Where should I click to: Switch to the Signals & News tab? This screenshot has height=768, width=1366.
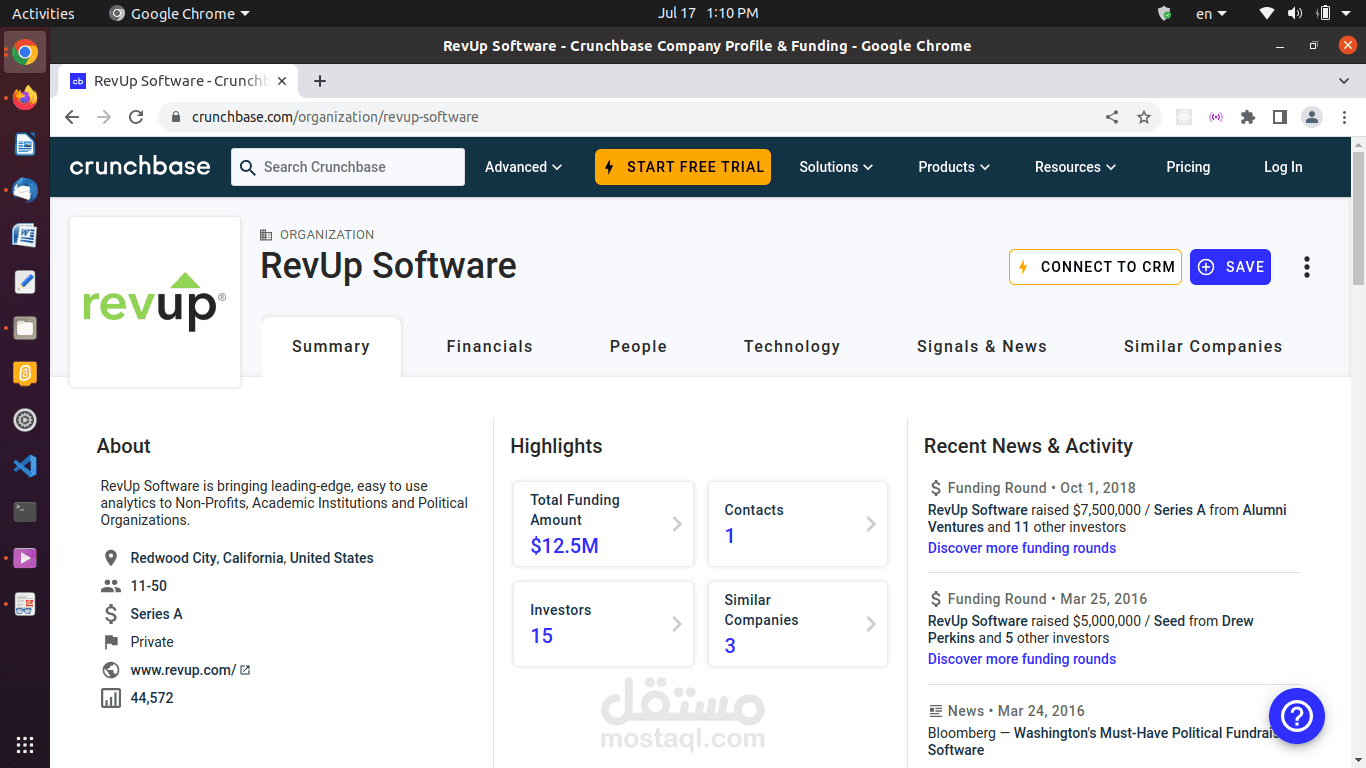[x=982, y=347]
